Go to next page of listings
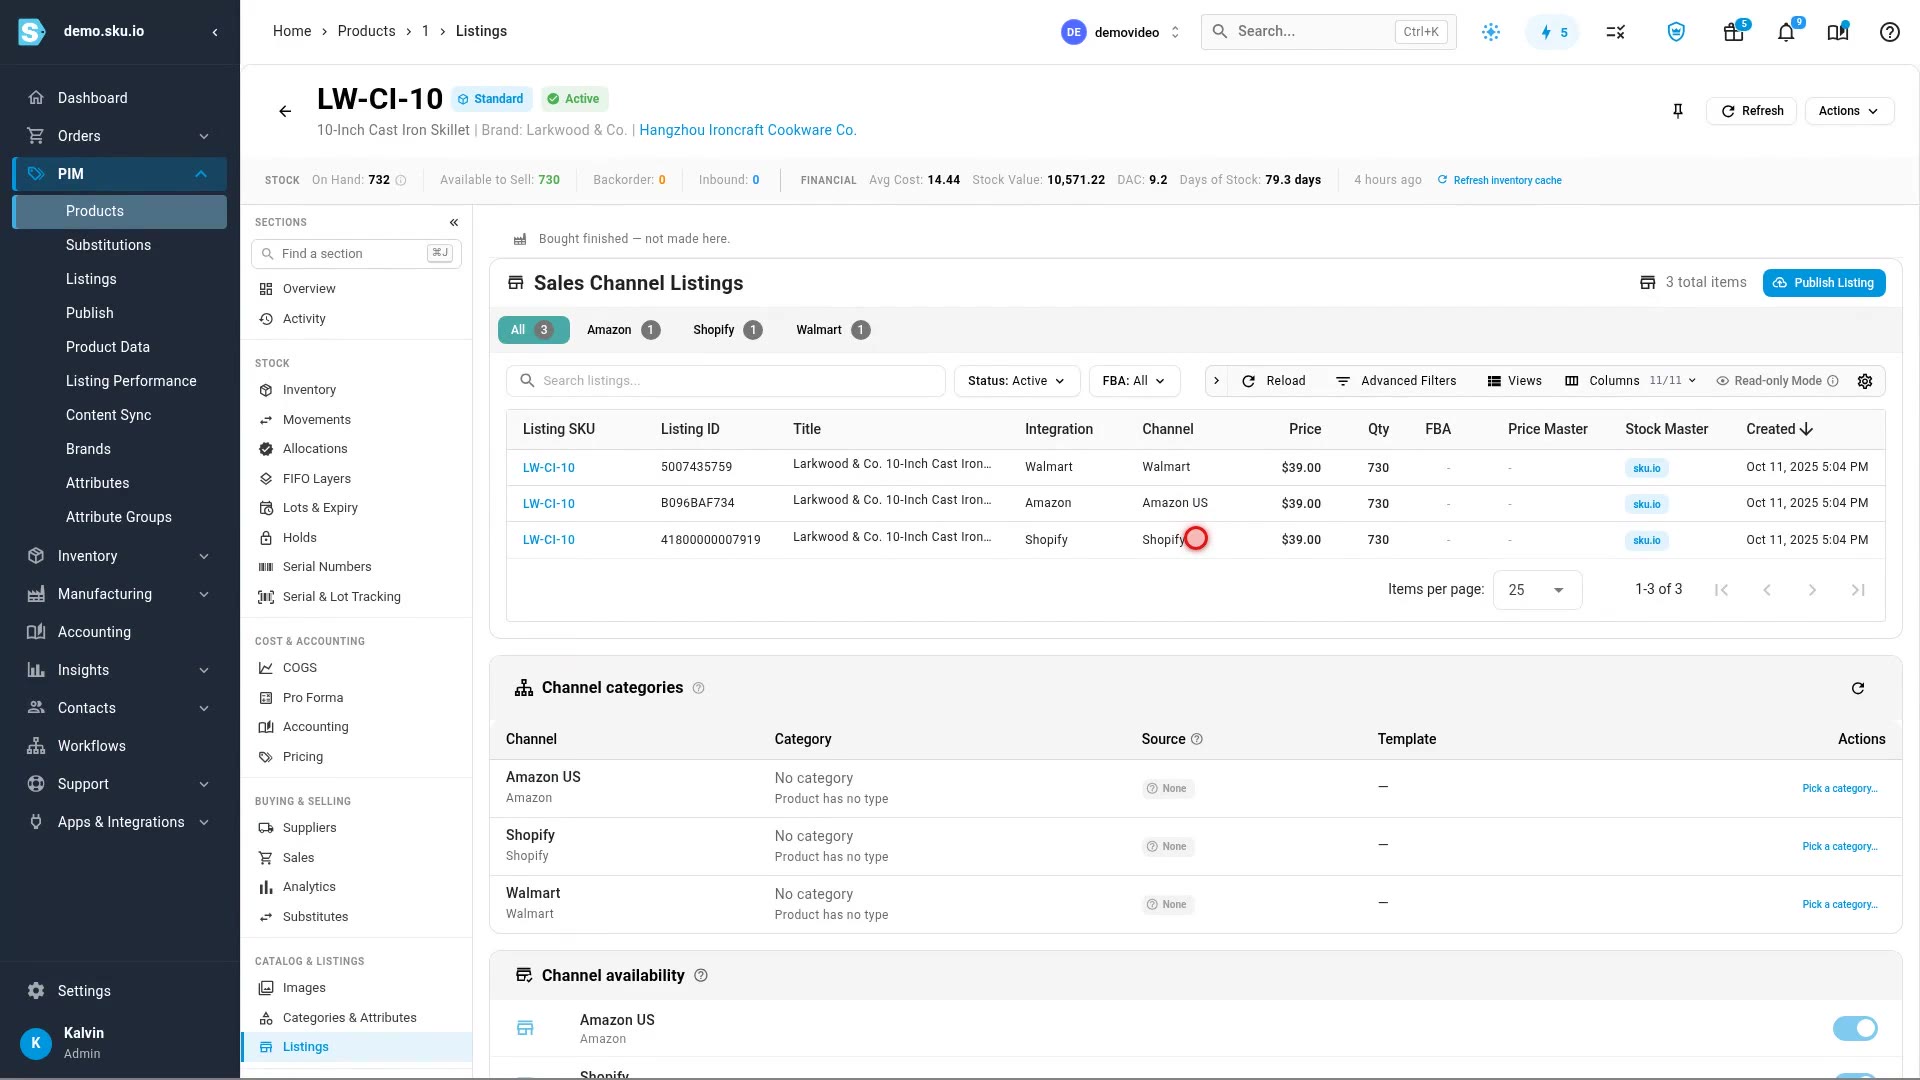 1812,590
